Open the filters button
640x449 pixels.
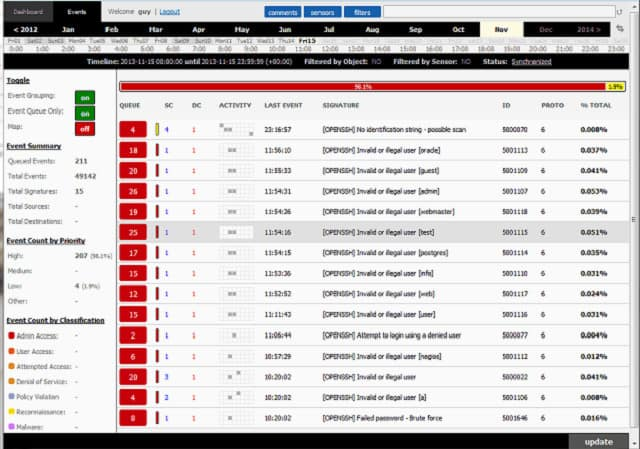362,12
